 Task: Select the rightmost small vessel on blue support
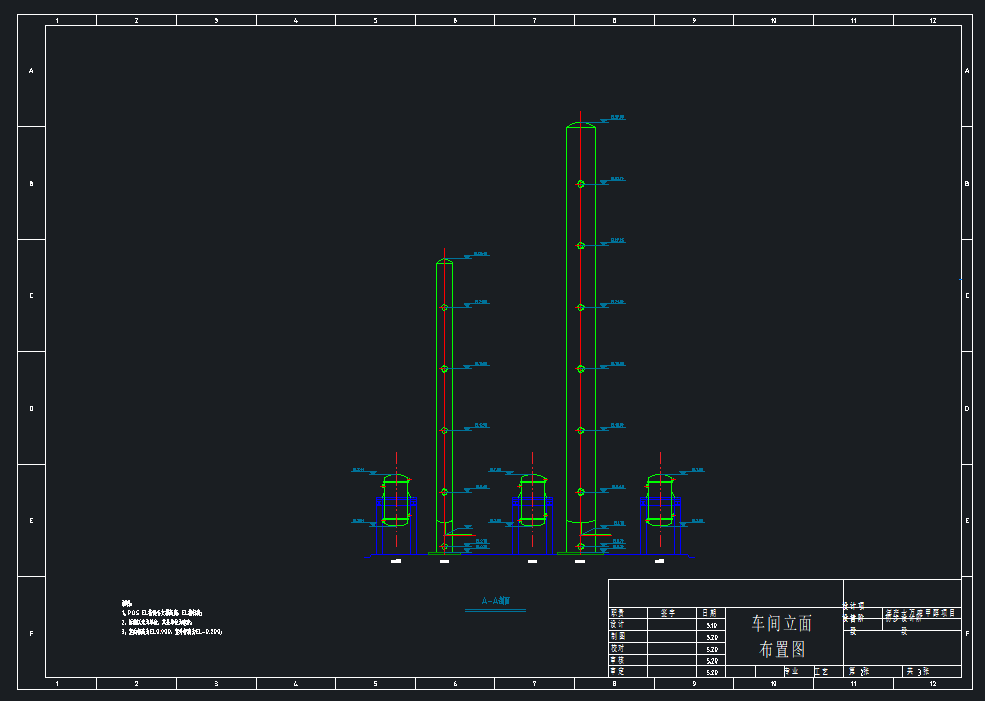point(660,501)
